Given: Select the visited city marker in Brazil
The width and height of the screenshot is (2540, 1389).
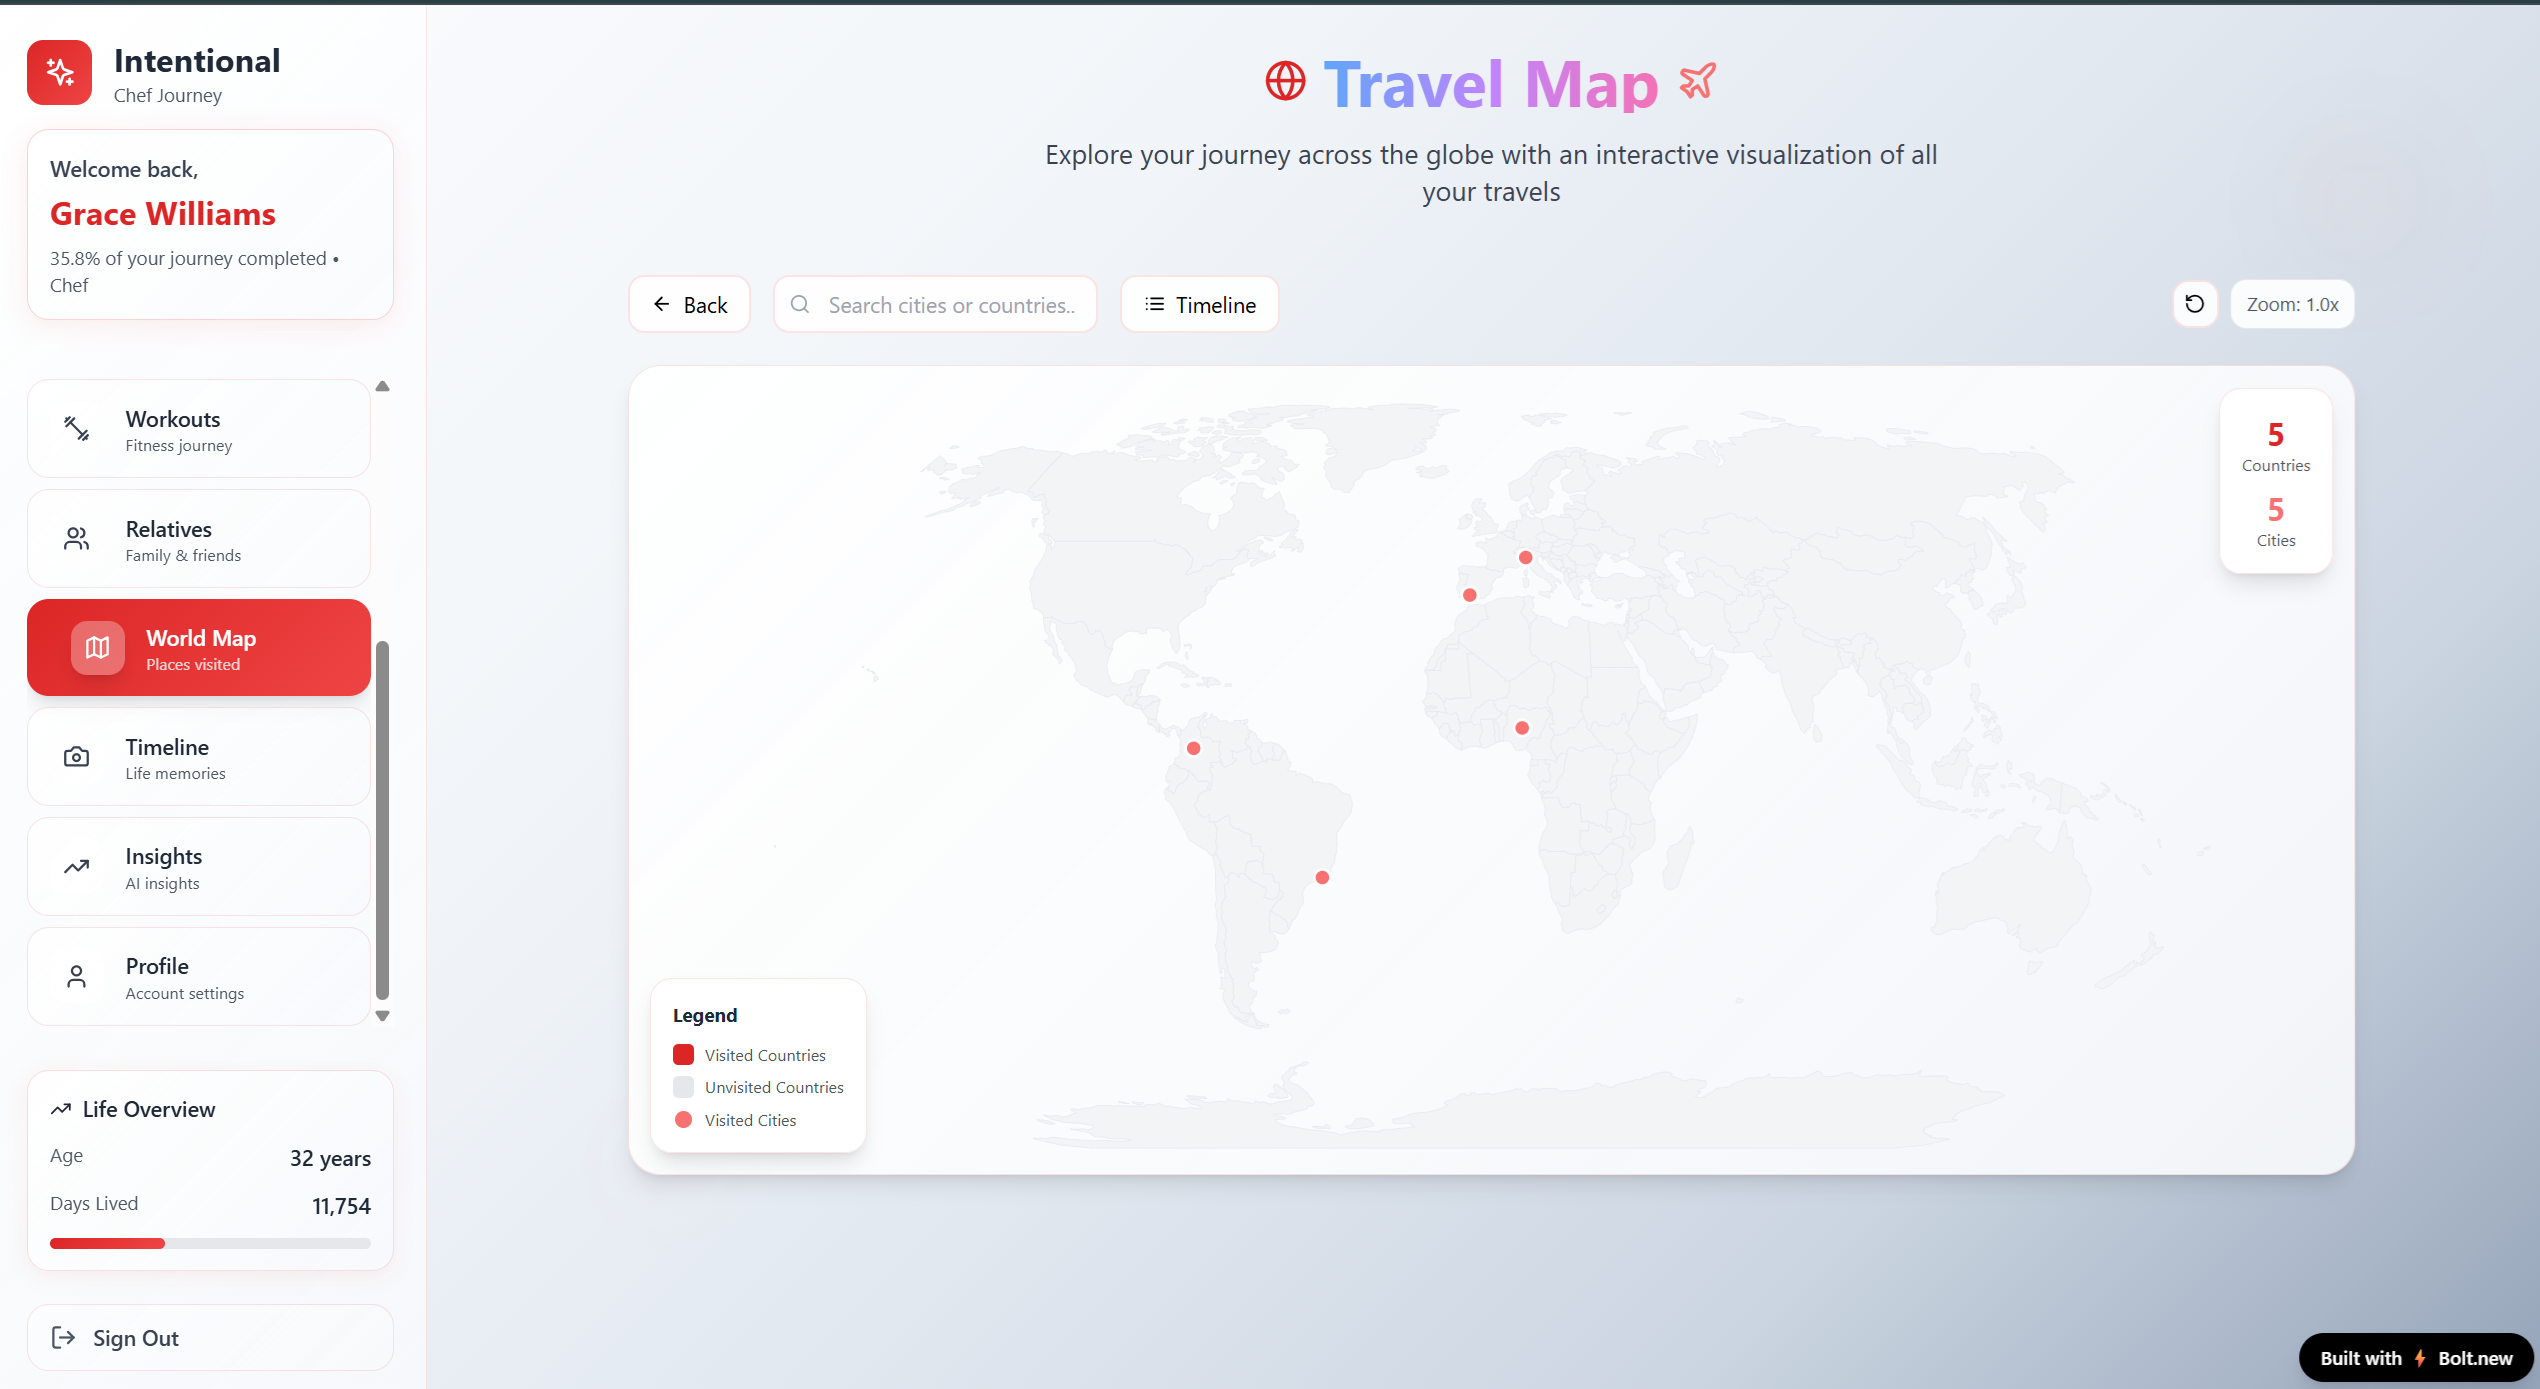Looking at the screenshot, I should coord(1322,878).
